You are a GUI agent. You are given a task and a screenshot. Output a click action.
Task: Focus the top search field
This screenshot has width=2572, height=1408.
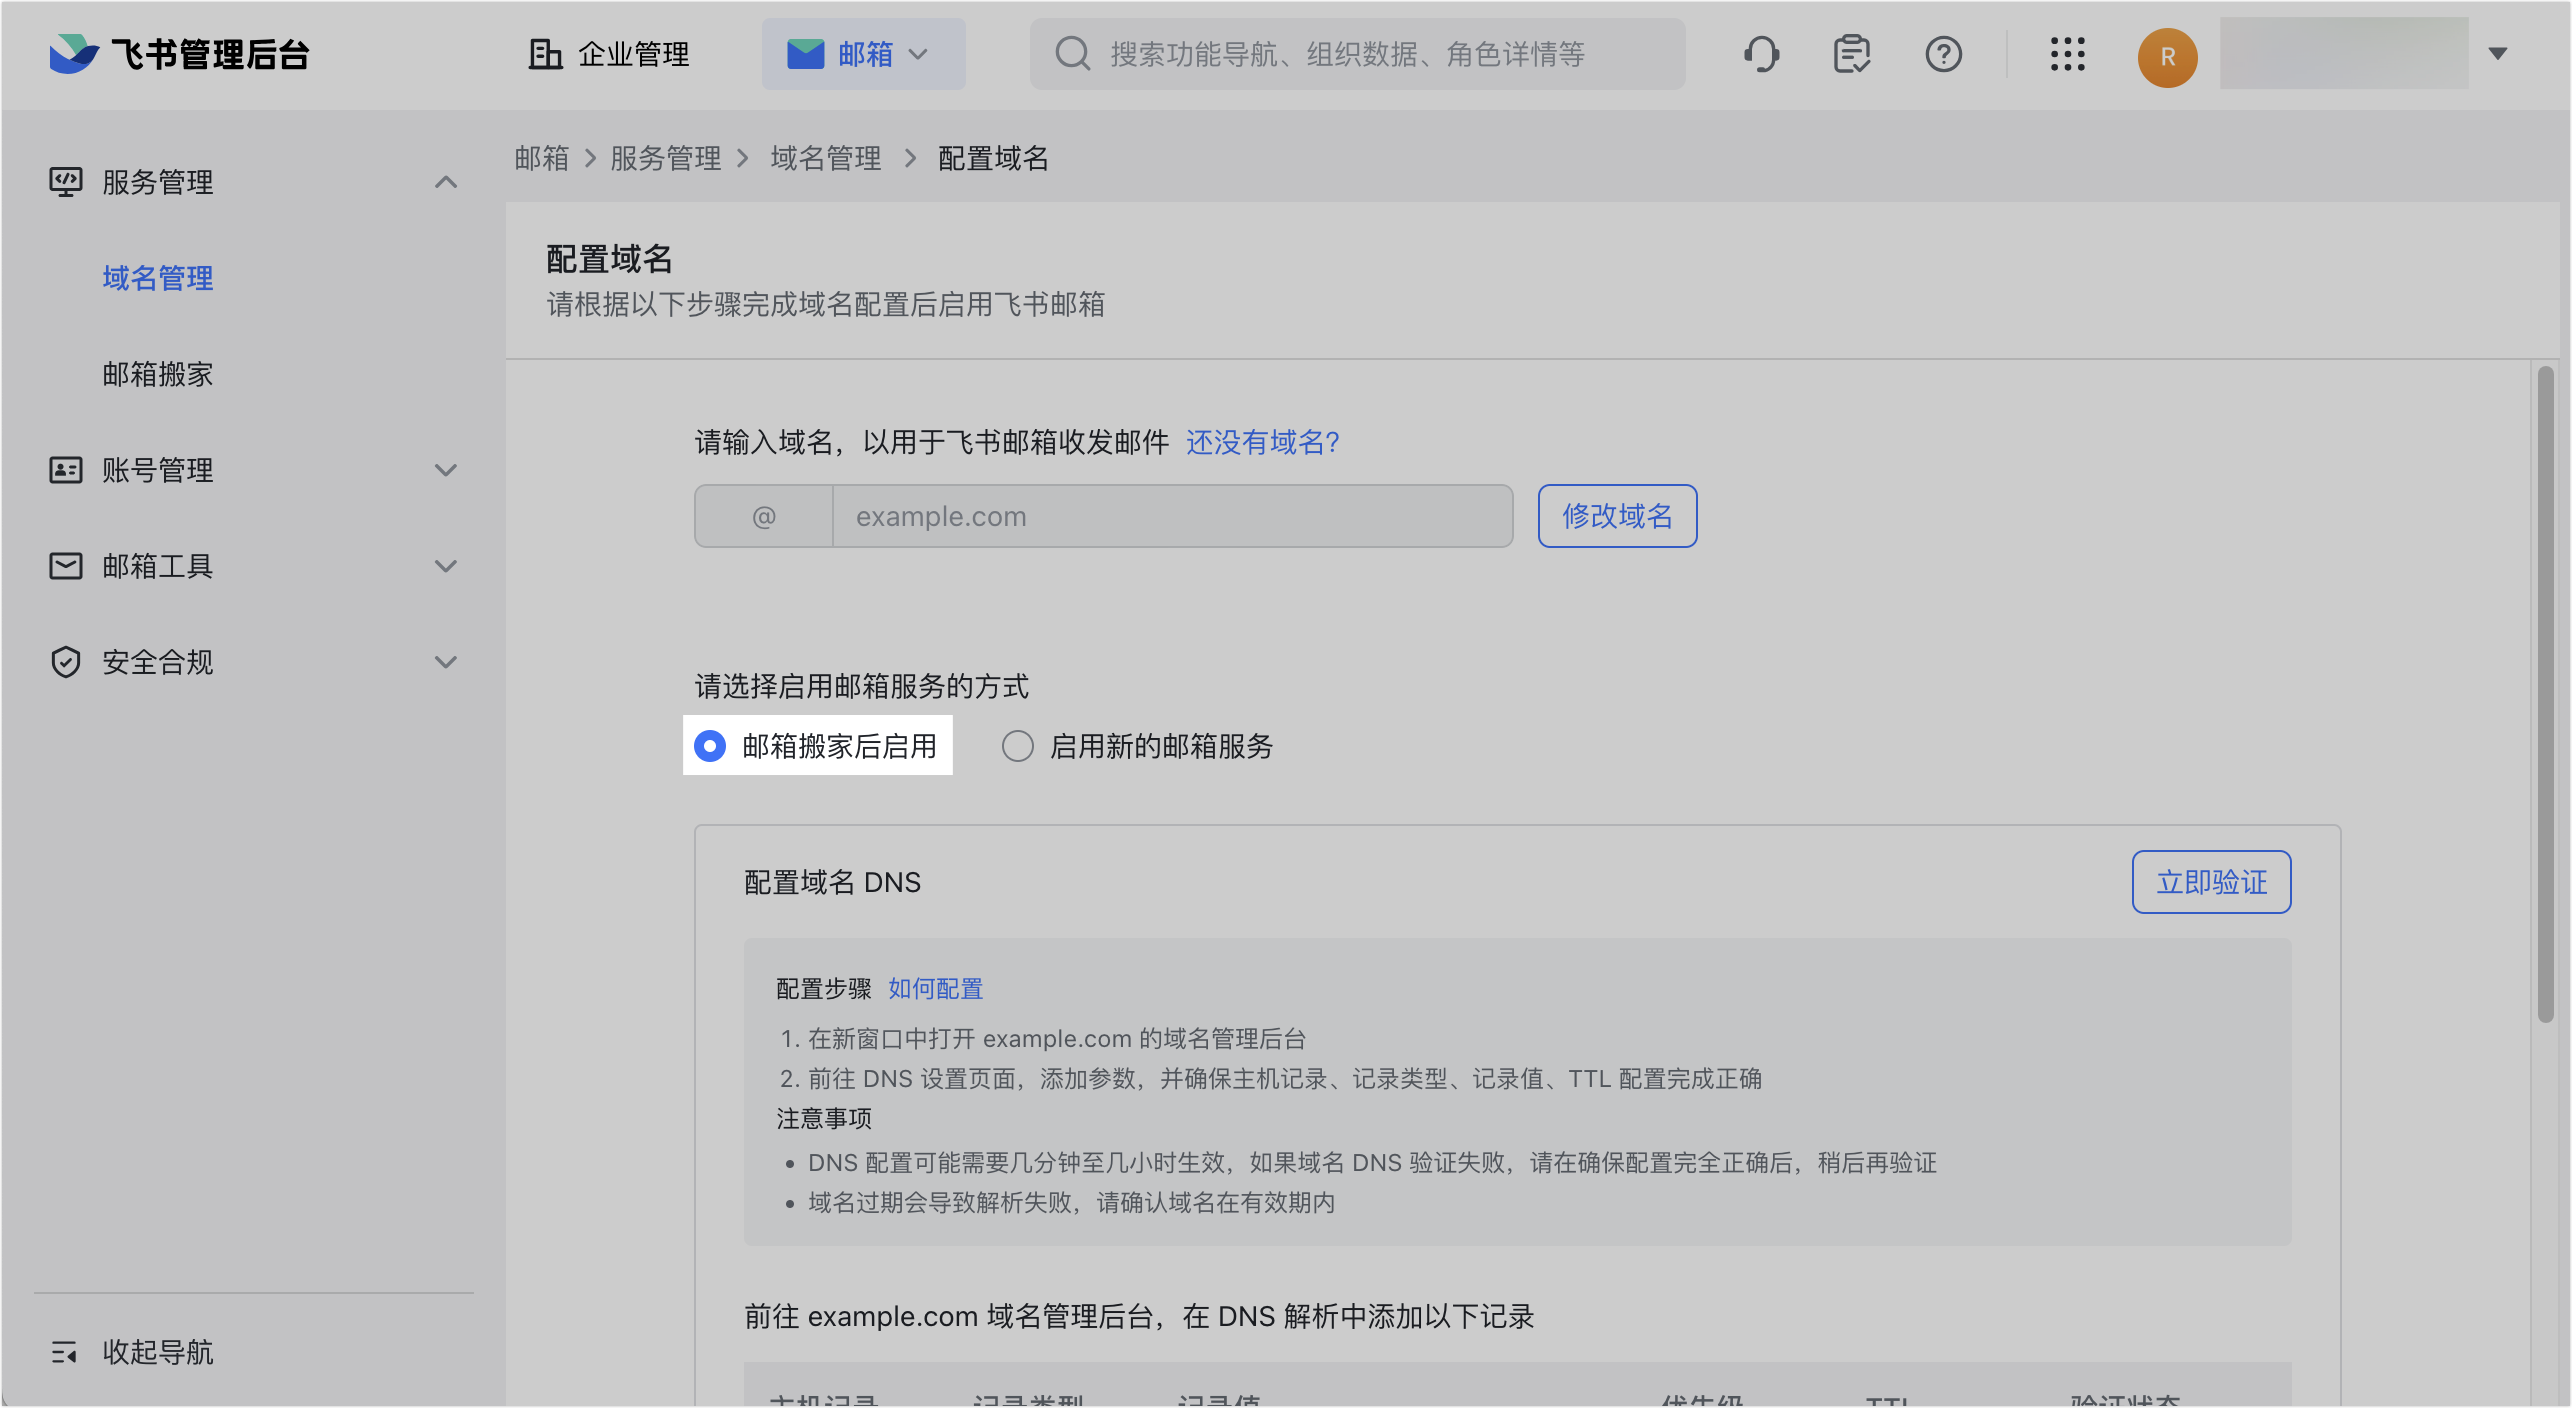1357,54
